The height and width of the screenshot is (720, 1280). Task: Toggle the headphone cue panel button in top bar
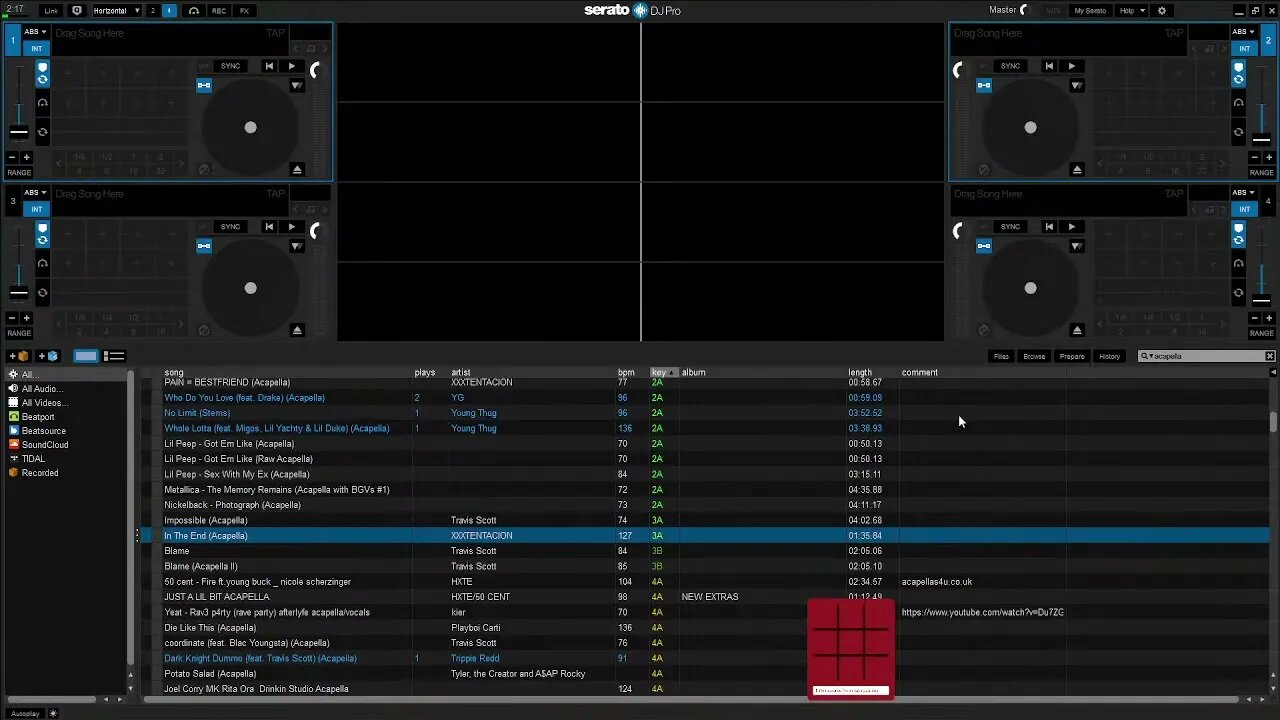[194, 10]
